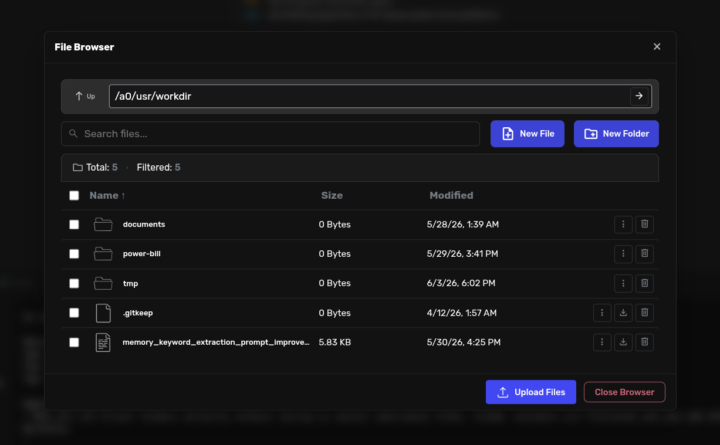Viewport: 720px width, 445px height.
Task: Open more options for documents folder
Action: [x=623, y=224]
